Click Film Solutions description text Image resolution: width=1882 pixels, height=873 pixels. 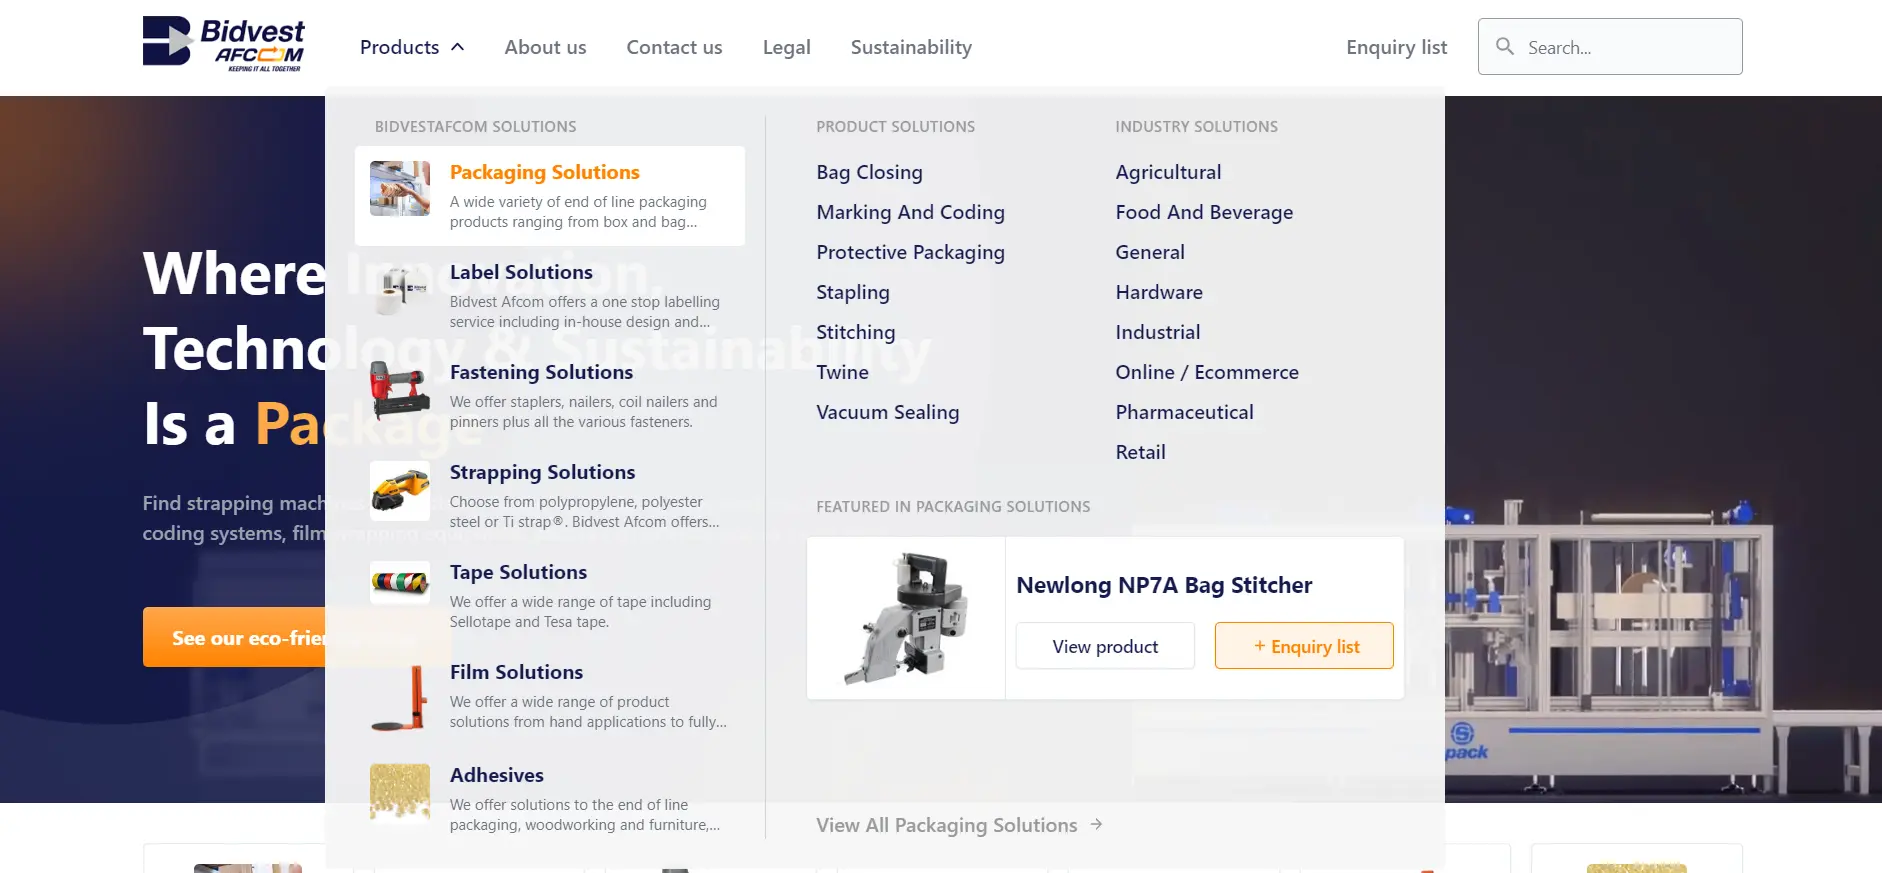tap(589, 712)
